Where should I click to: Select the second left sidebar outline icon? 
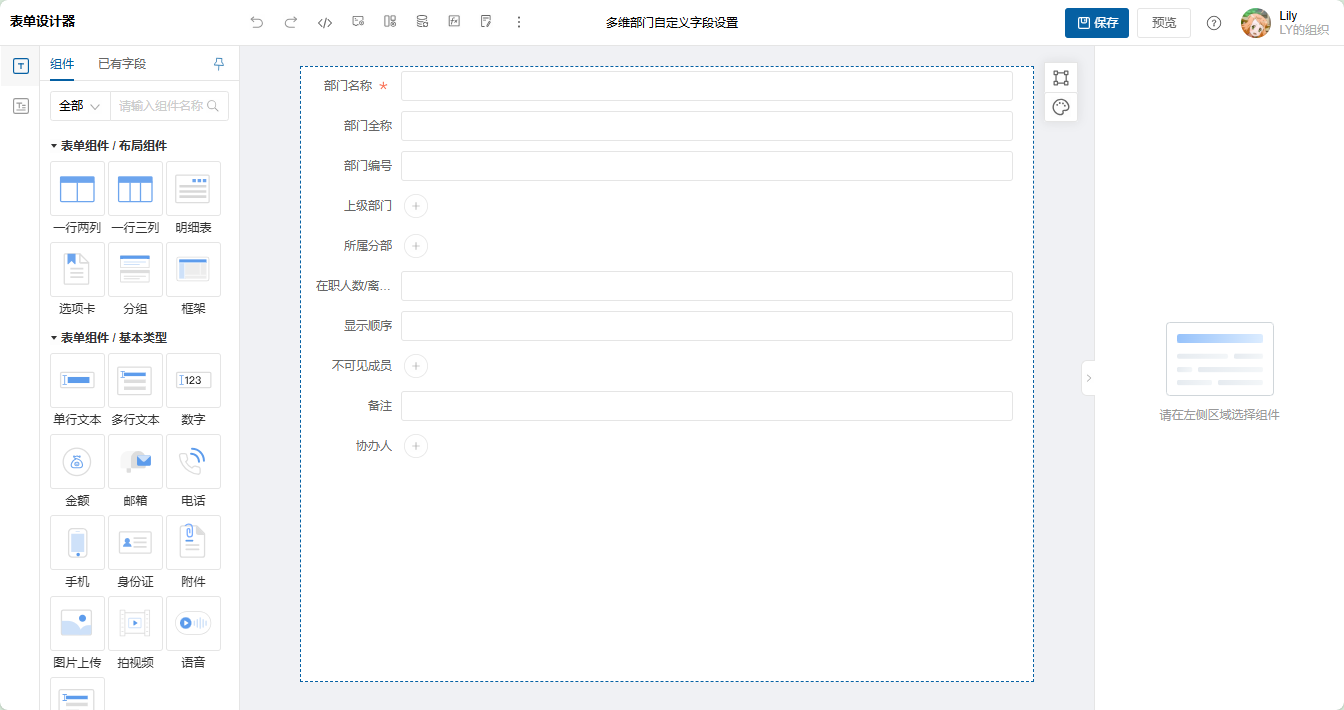pyautogui.click(x=21, y=106)
